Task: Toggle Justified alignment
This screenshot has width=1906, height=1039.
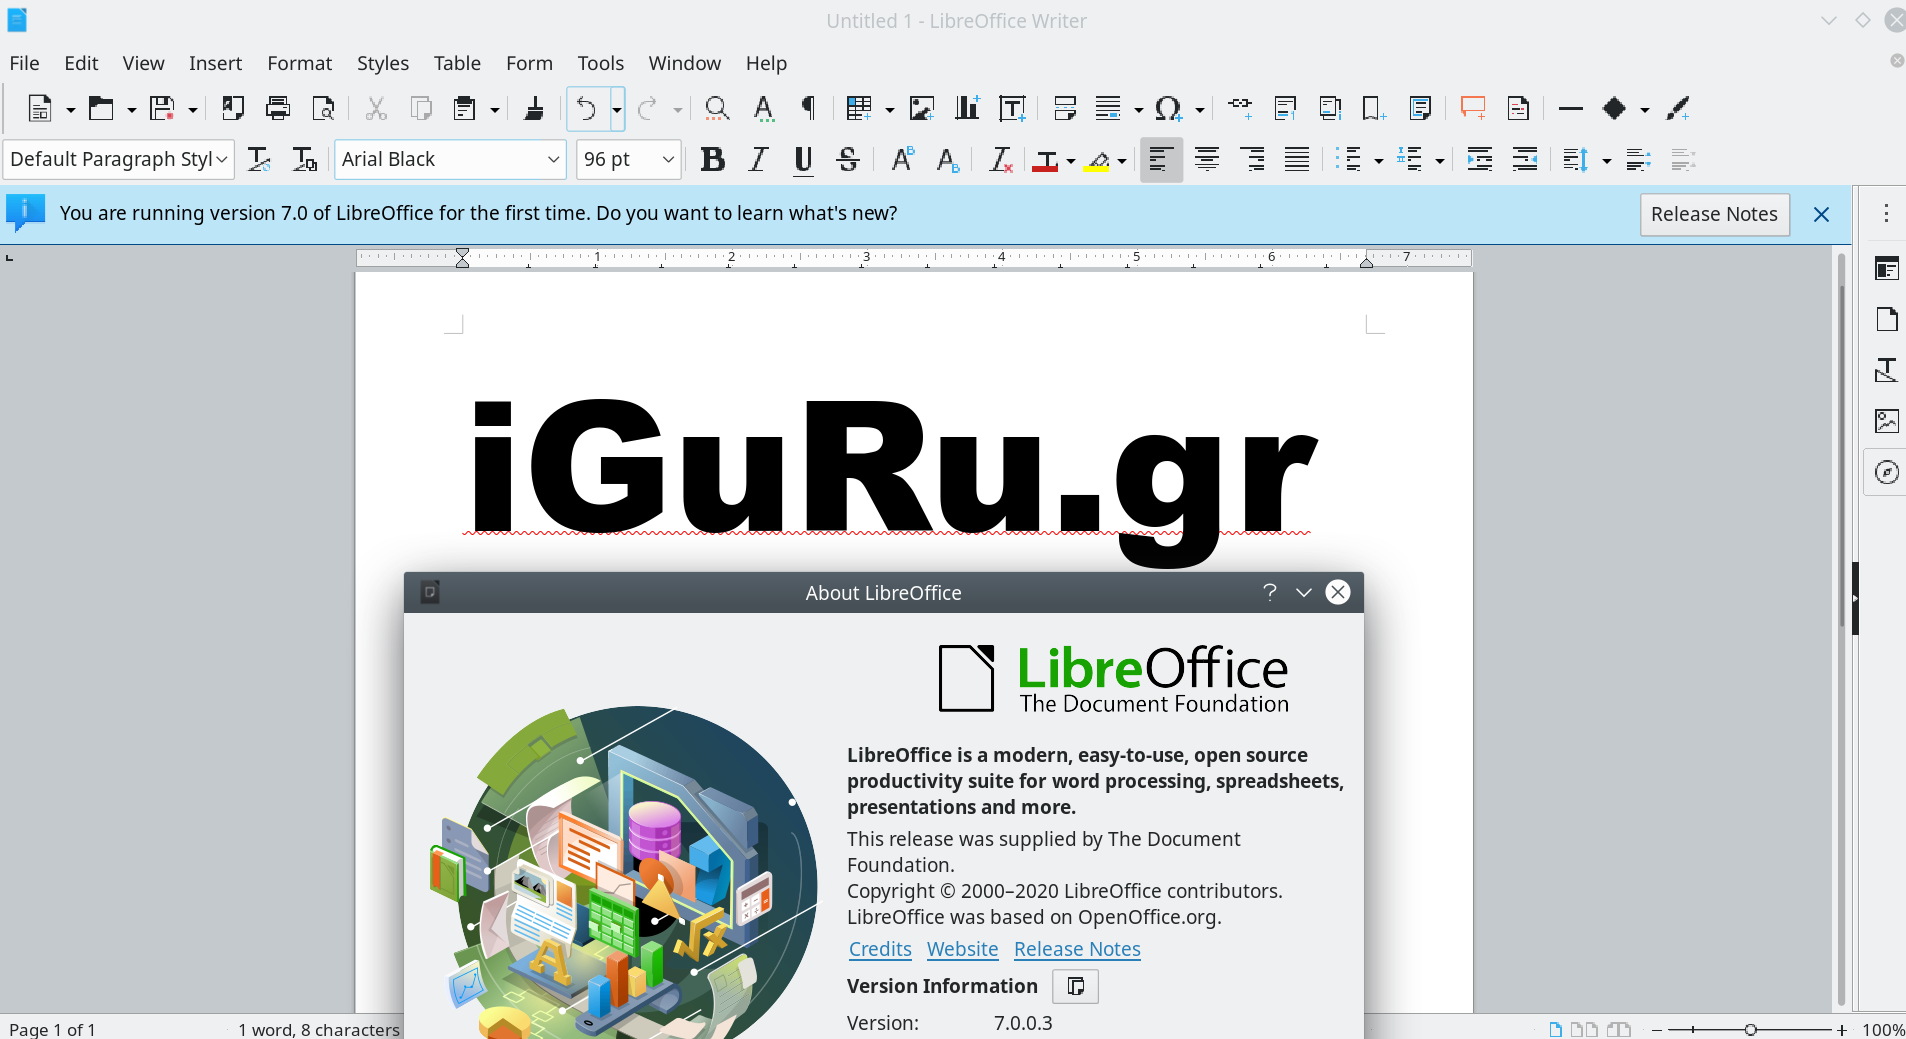Action: tap(1297, 160)
